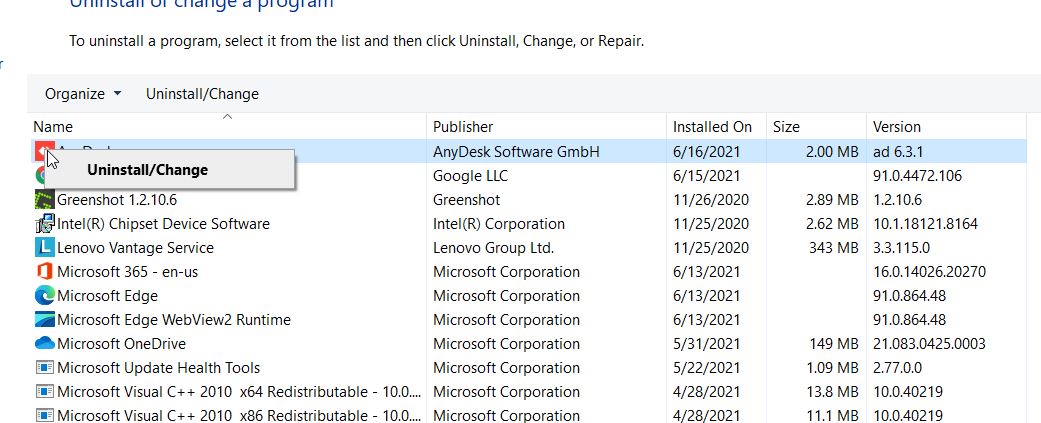Click the 6/16/2021 install date
Screen dimensions: 1041x423
[x=706, y=152]
